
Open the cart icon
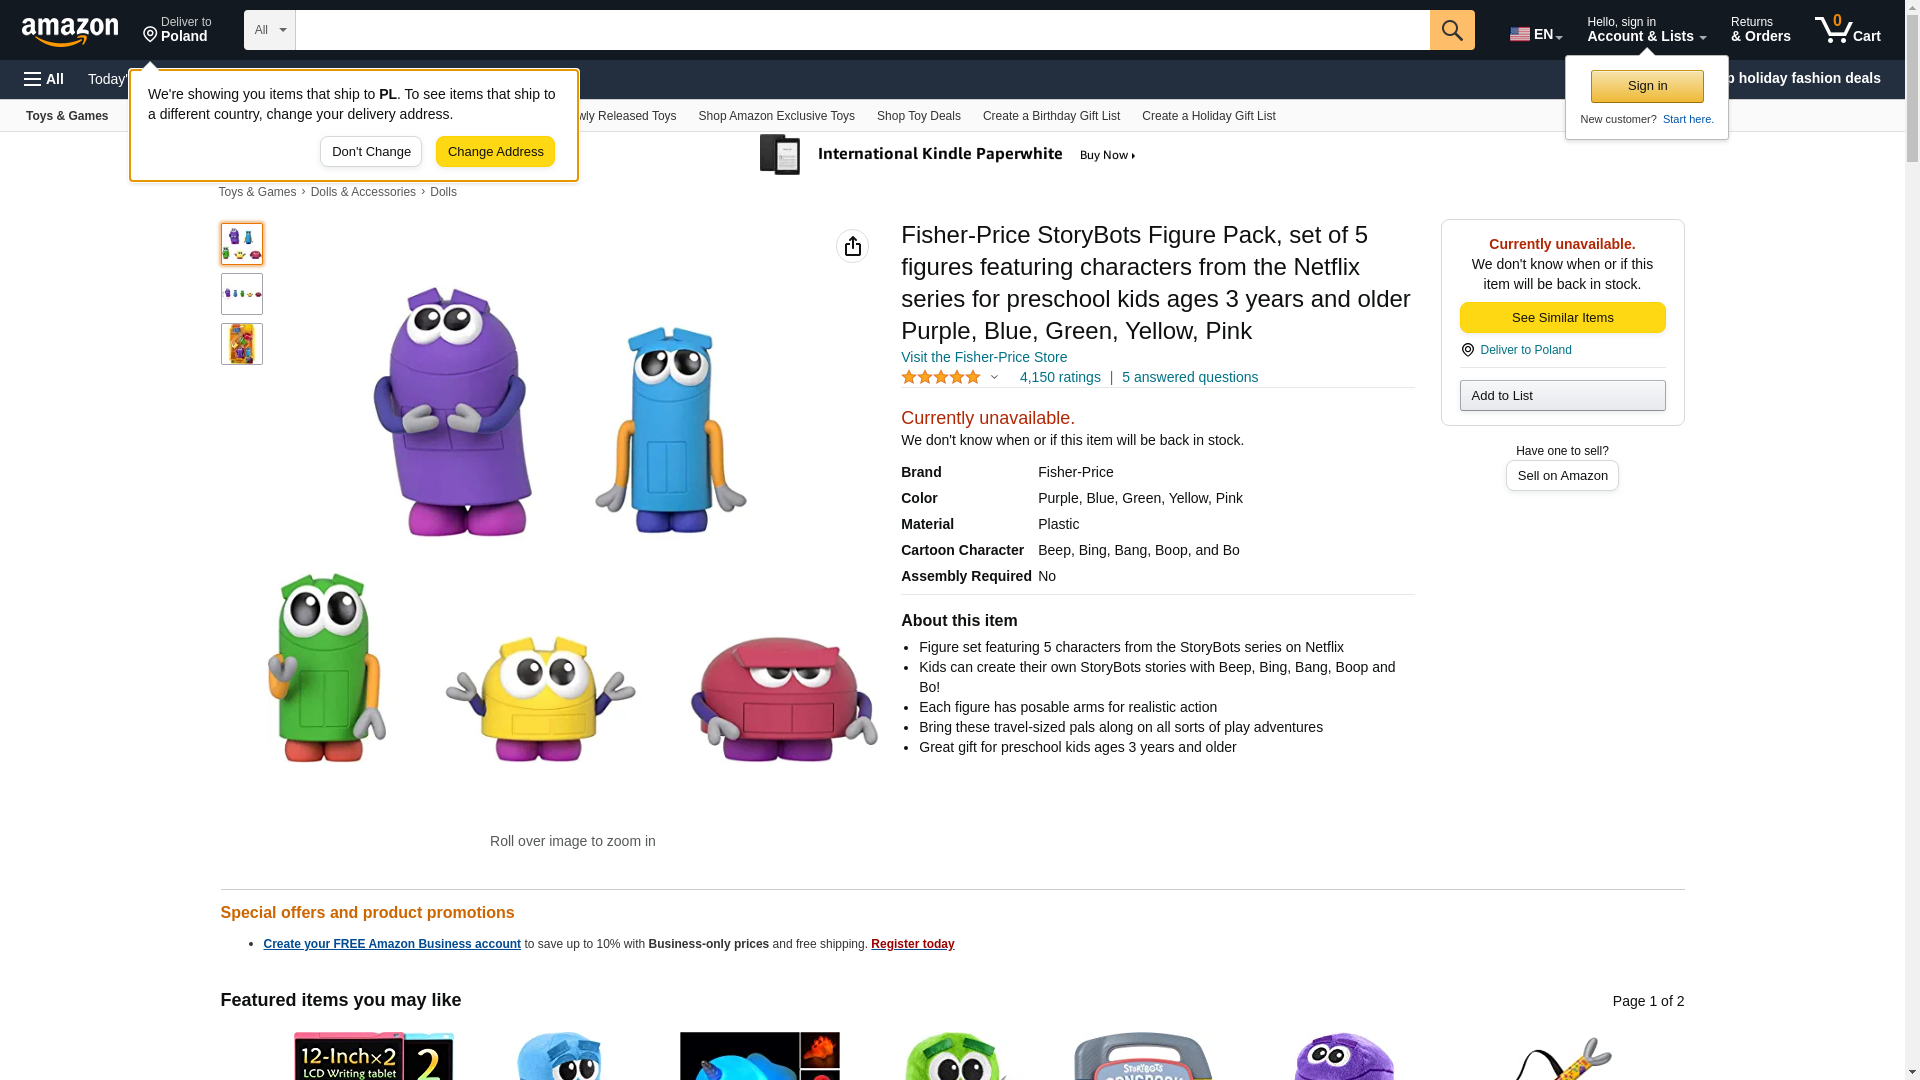pos(1847,30)
